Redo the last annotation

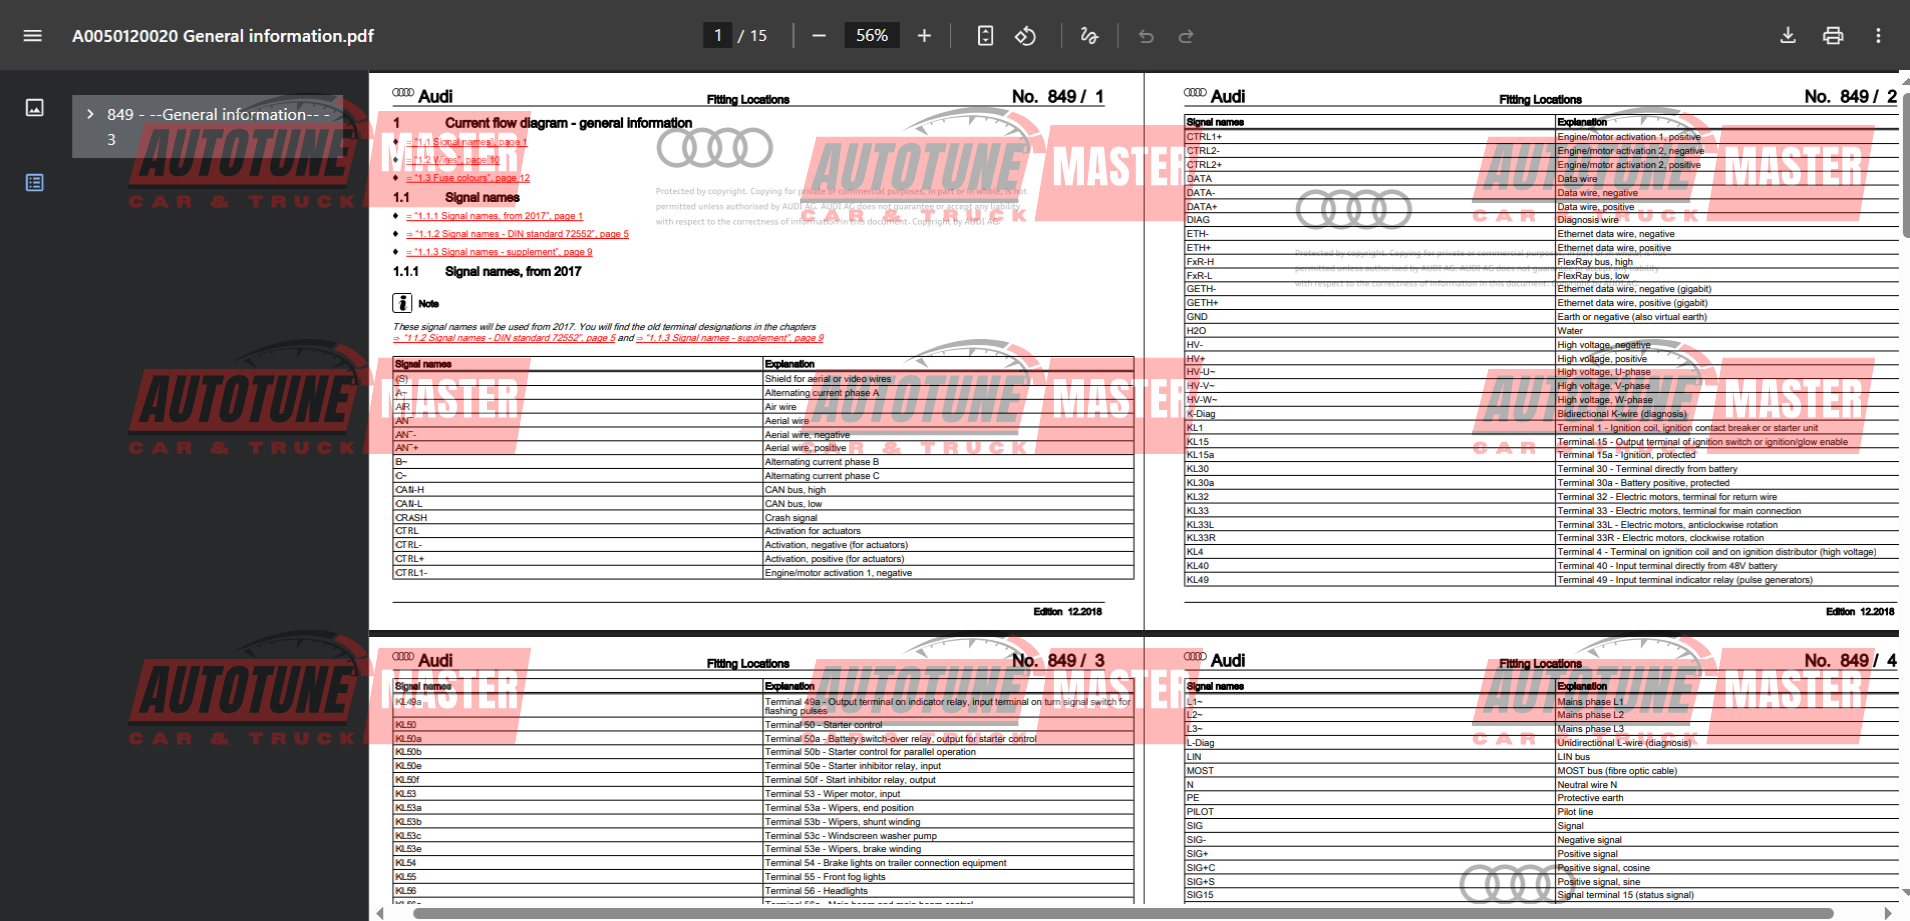1186,35
